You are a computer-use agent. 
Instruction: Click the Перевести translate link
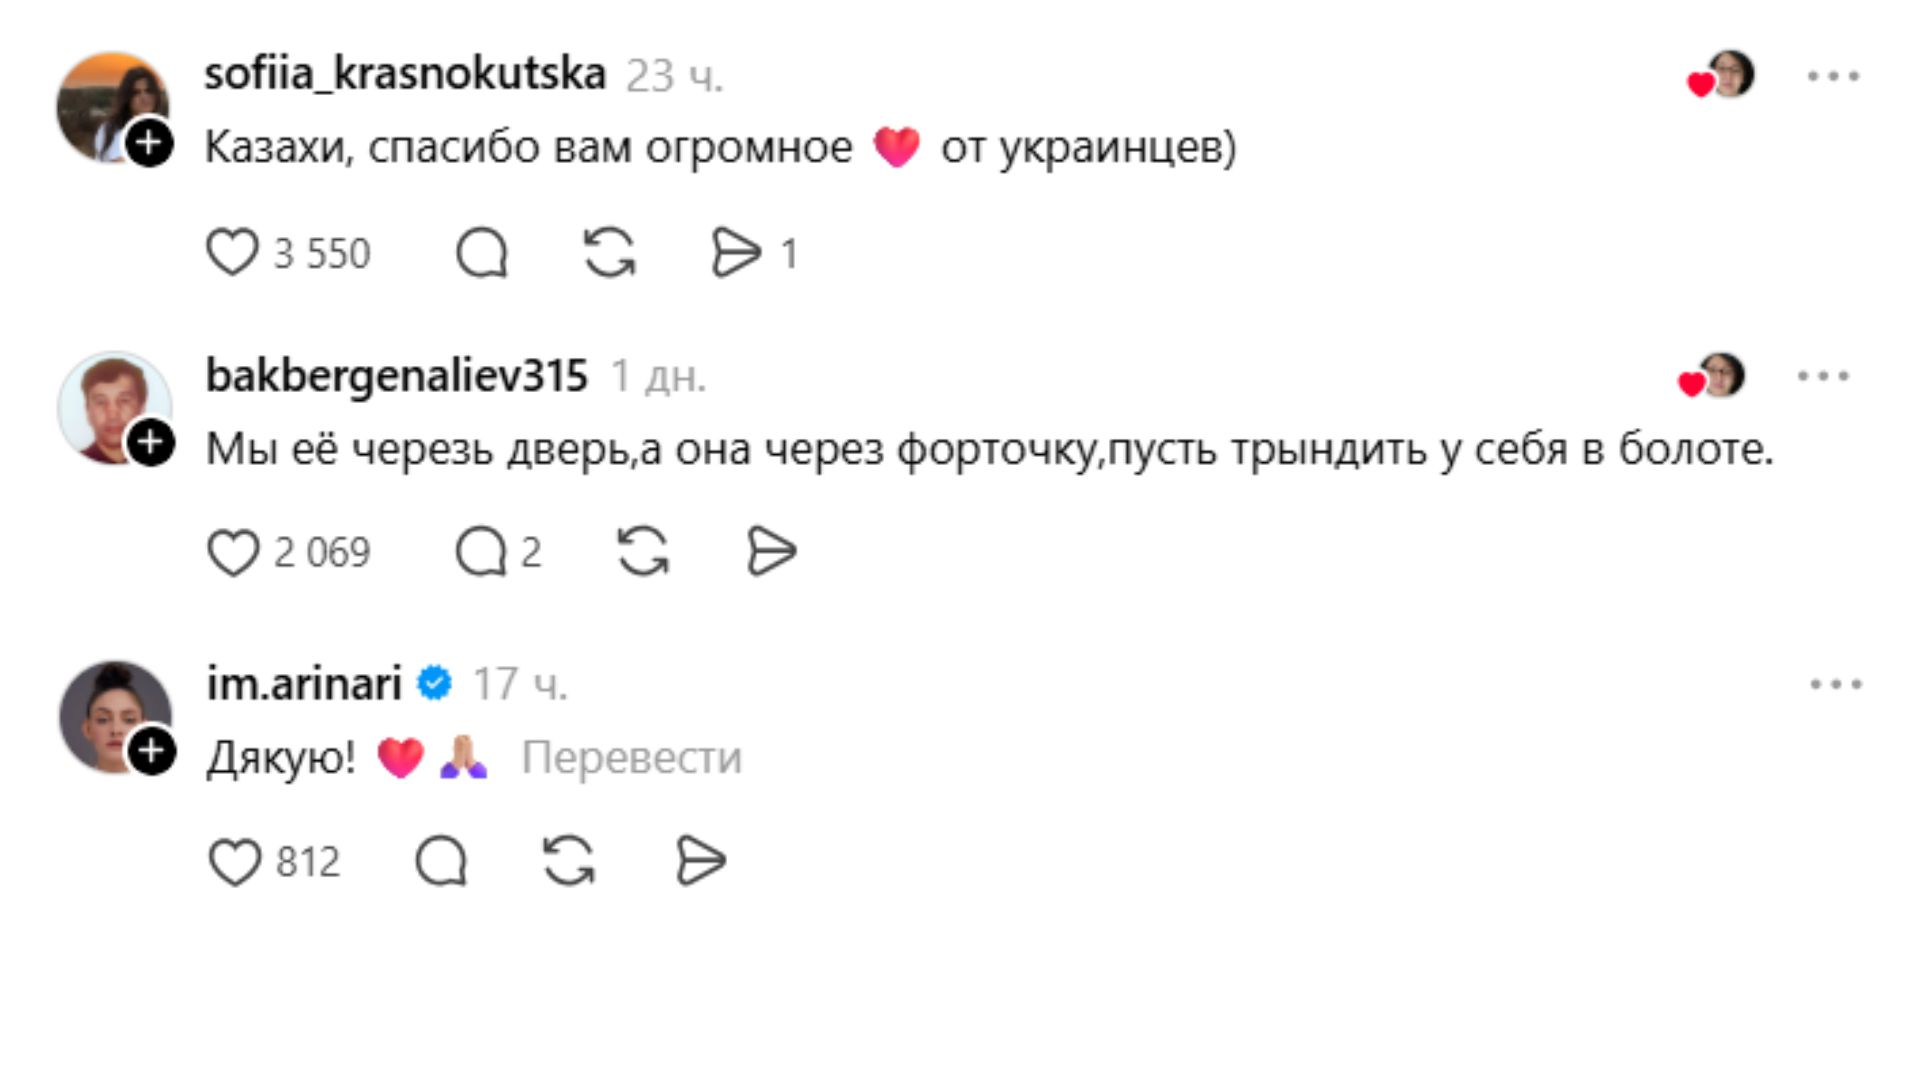[x=631, y=758]
